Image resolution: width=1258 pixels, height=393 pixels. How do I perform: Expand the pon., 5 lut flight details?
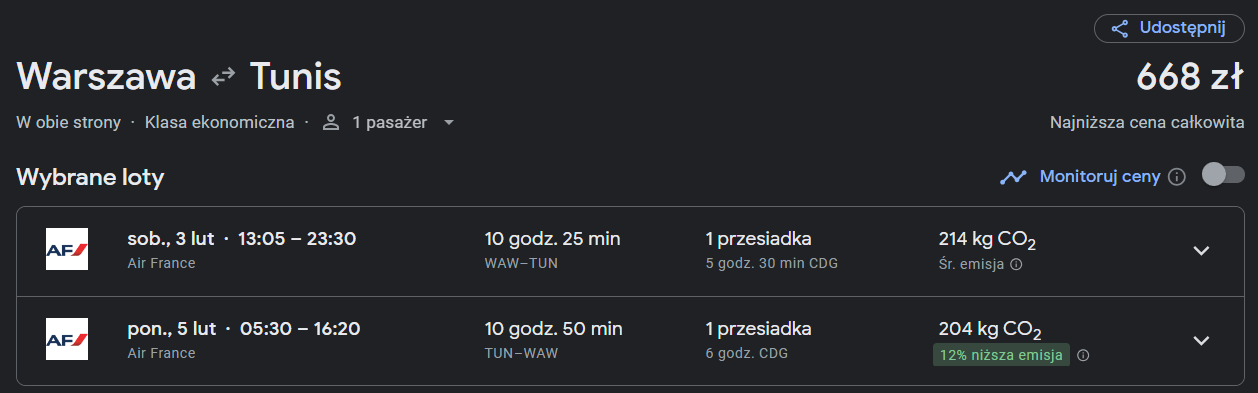[1202, 340]
